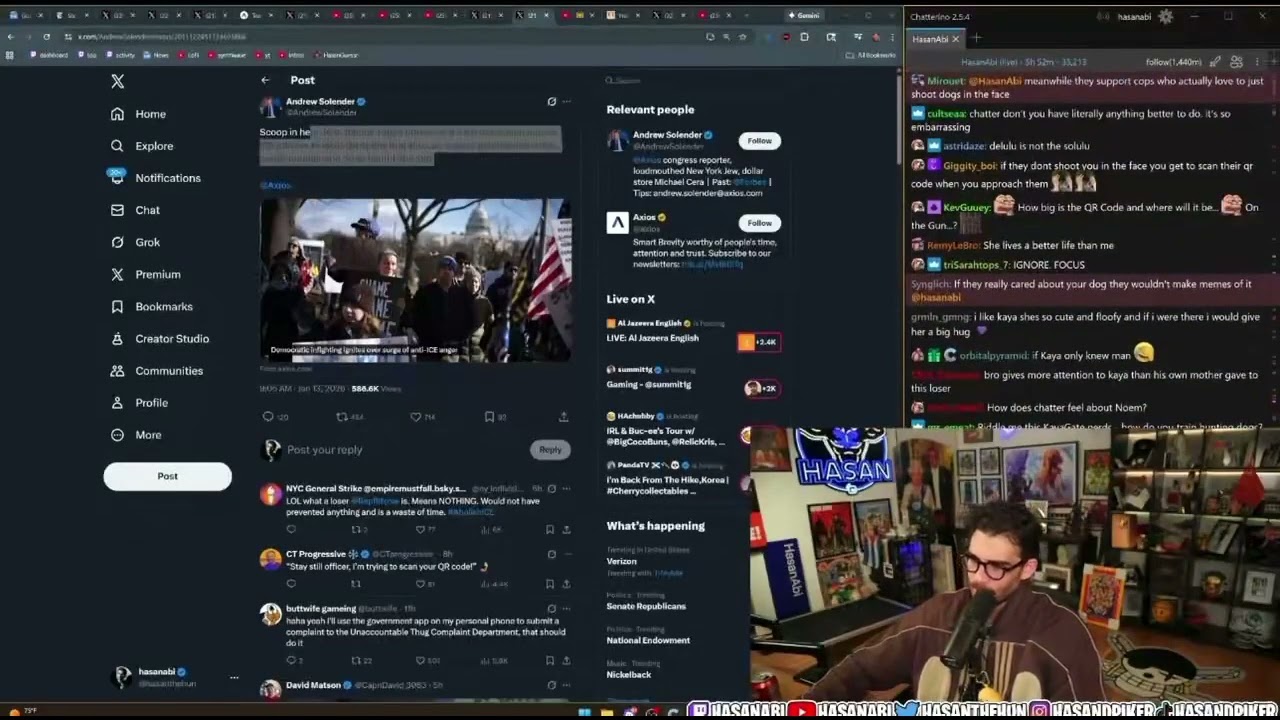This screenshot has height=720, width=1280.
Task: Open the Chatterino split options menu
Action: 1257,62
